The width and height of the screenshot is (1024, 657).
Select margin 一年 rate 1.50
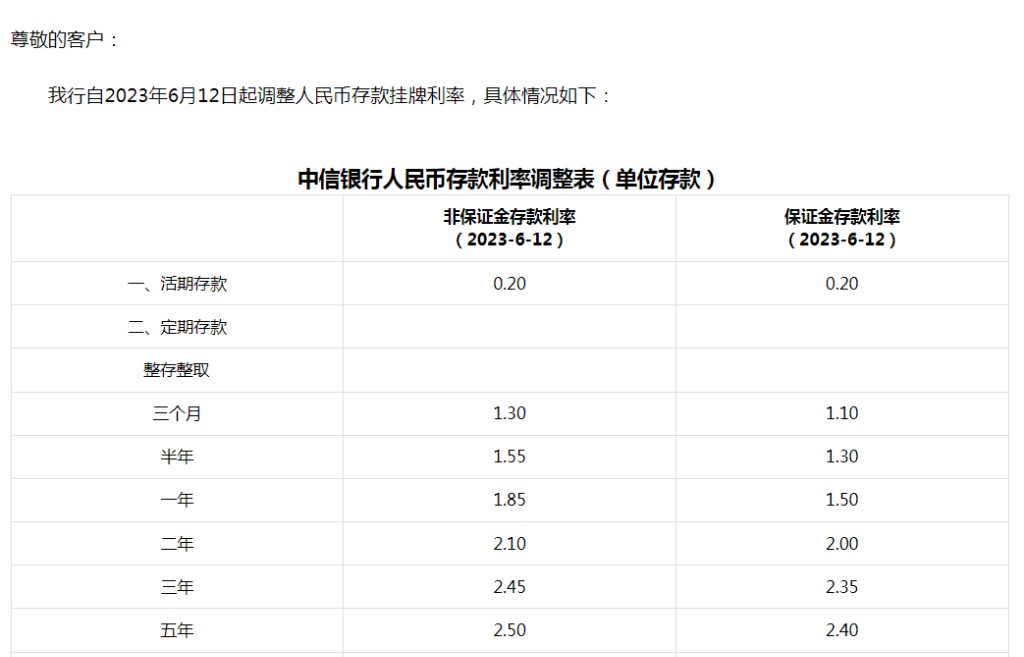(x=842, y=500)
